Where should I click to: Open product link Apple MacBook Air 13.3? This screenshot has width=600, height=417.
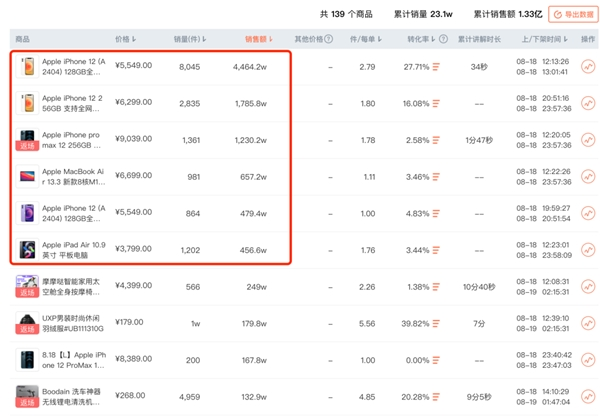pos(73,177)
